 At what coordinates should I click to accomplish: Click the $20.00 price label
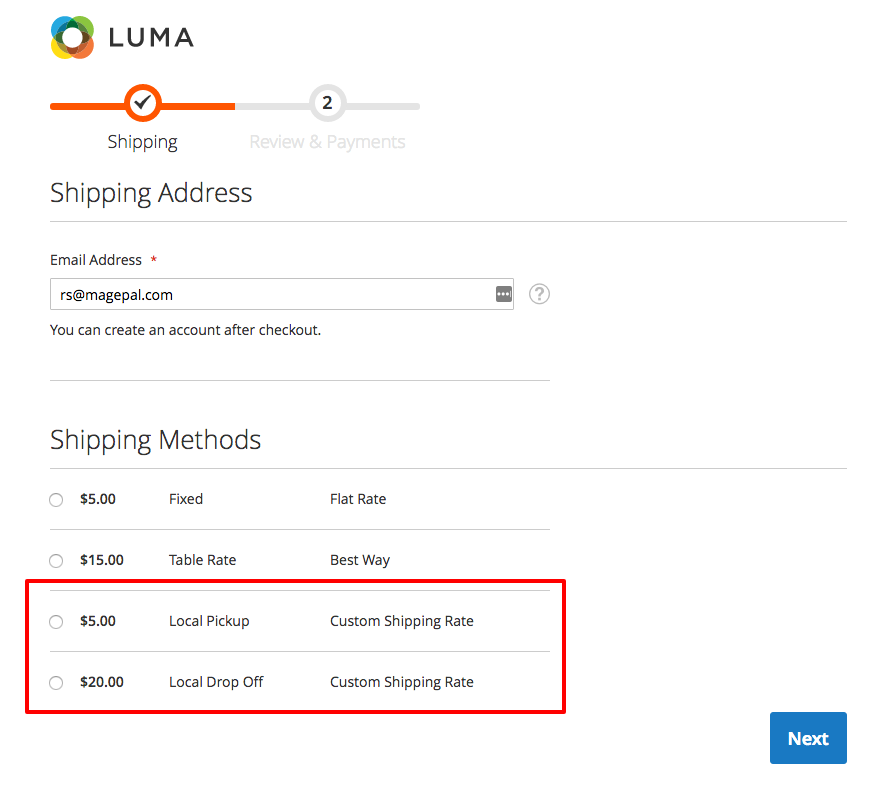[x=102, y=682]
